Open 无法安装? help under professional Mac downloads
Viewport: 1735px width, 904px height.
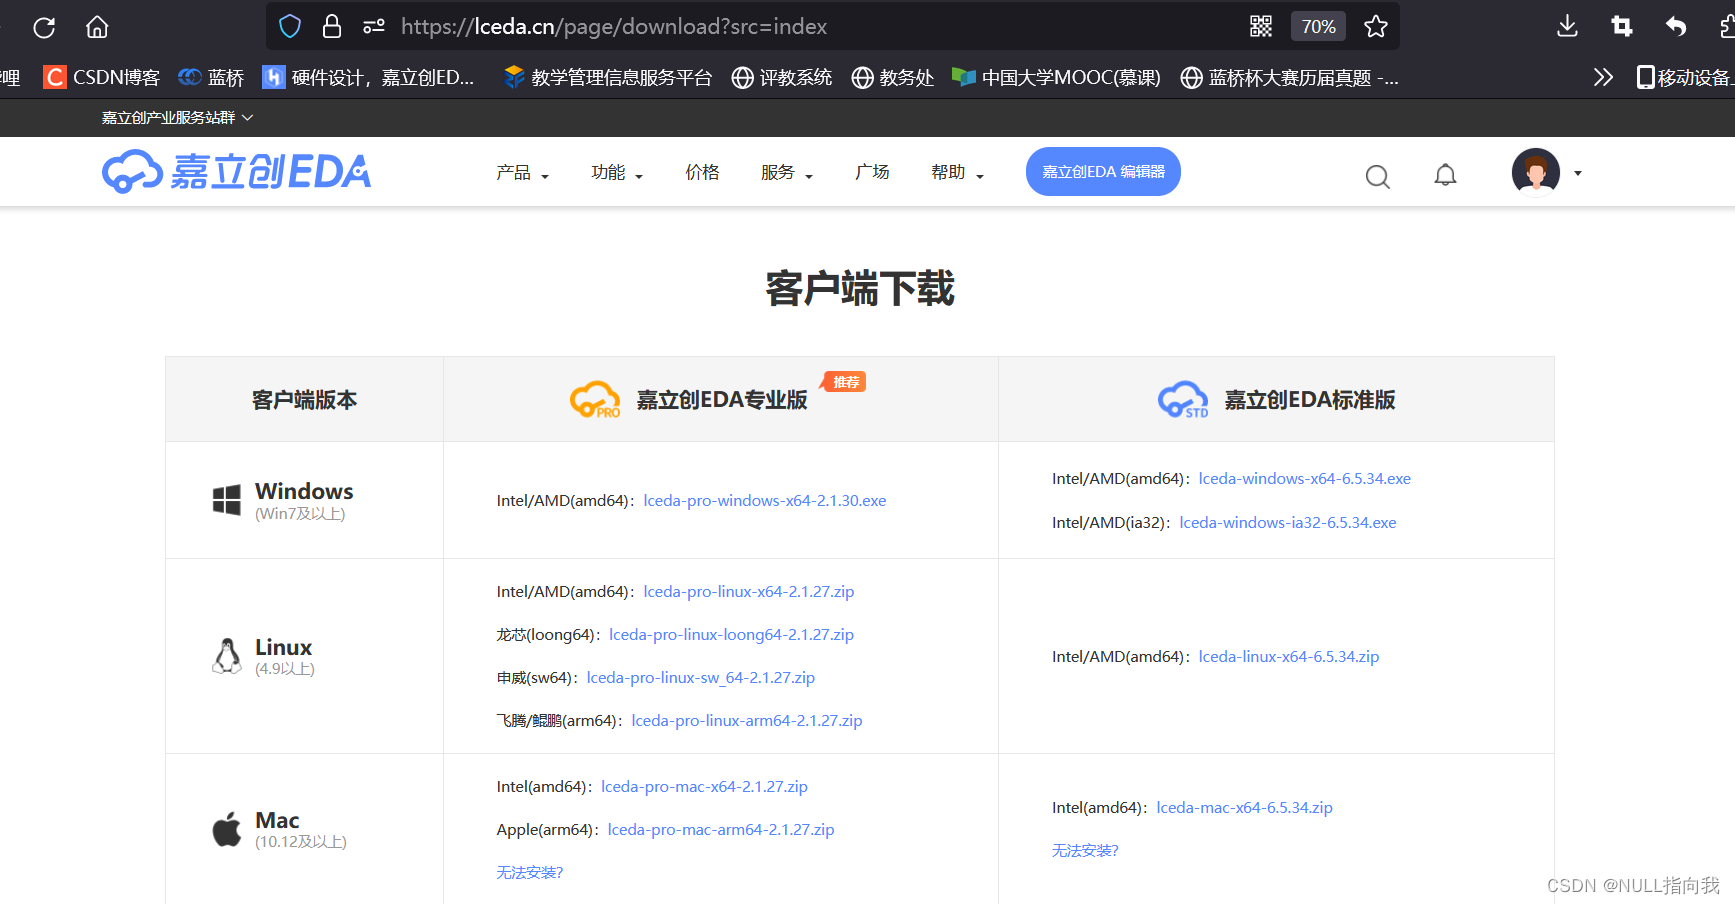(530, 873)
